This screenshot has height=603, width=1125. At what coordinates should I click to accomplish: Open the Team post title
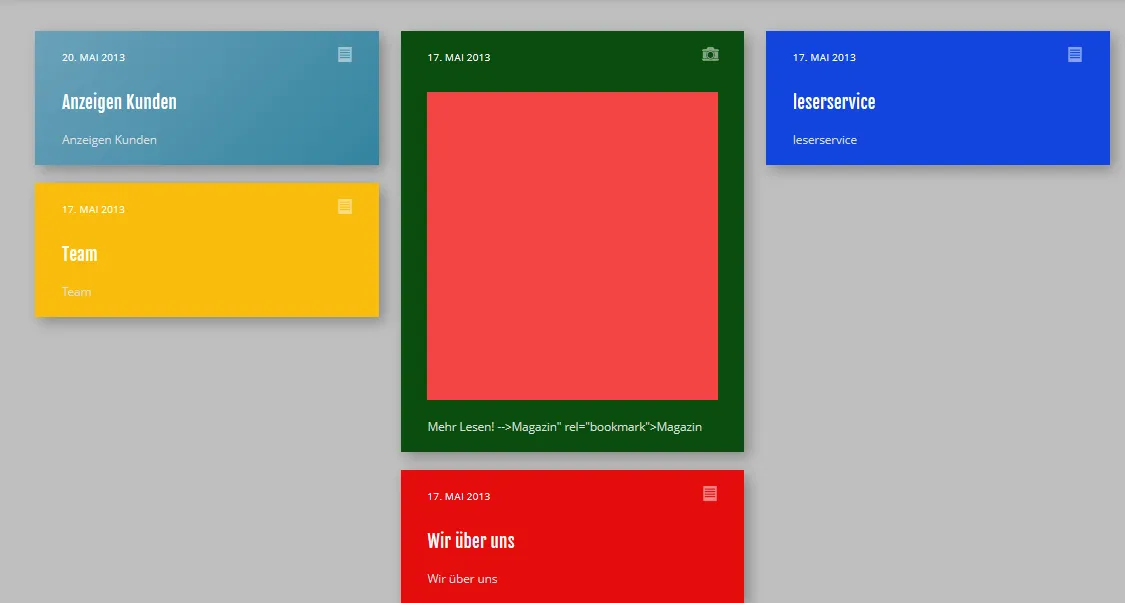[x=80, y=254]
